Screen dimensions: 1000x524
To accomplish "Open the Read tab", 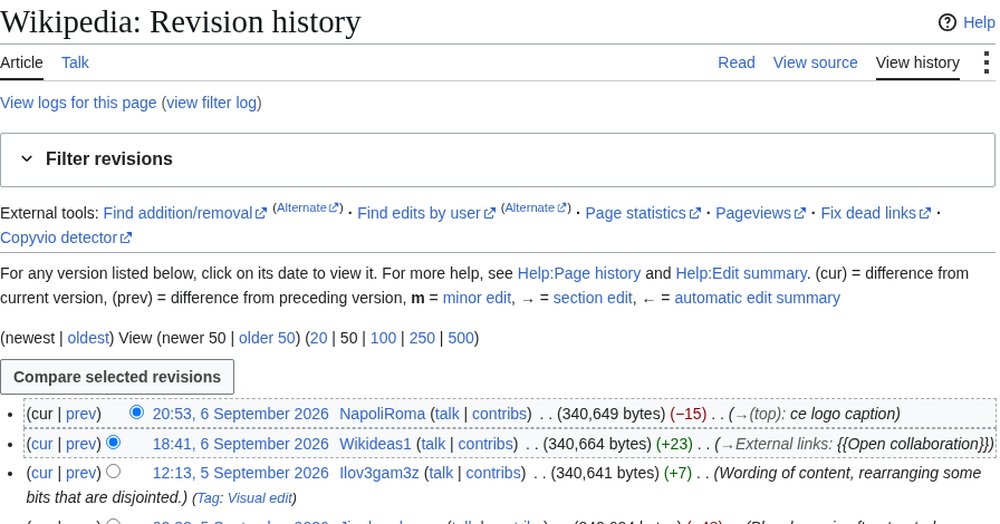I will 736,62.
